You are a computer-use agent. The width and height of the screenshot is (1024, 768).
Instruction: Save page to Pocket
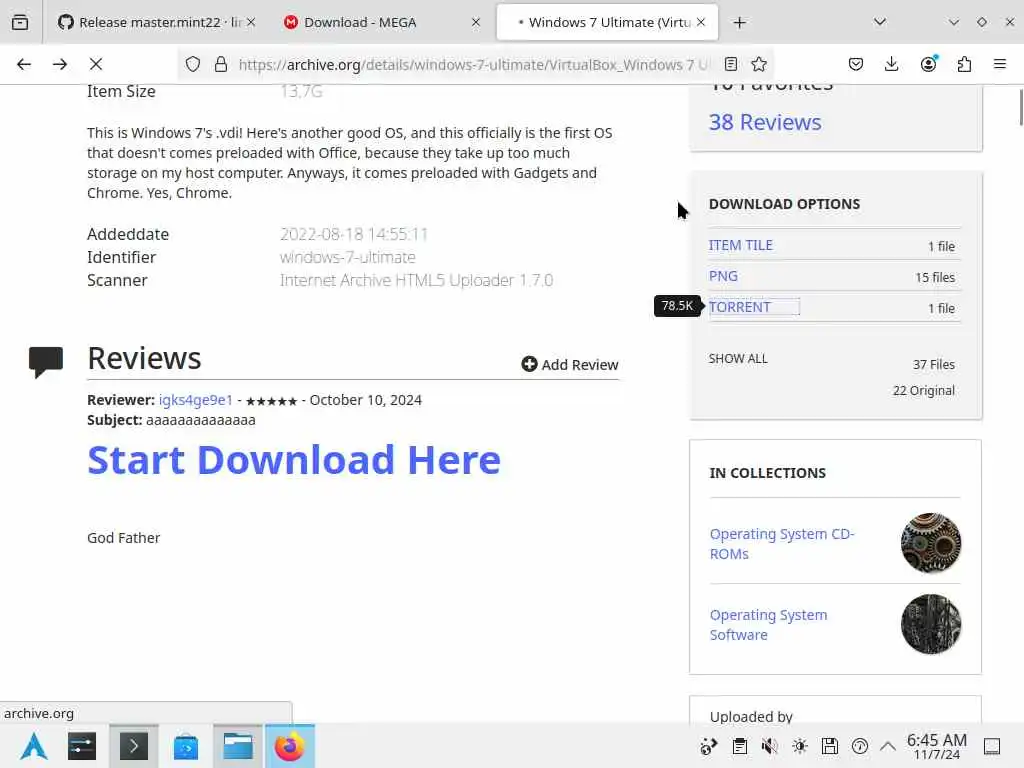[x=856, y=64]
